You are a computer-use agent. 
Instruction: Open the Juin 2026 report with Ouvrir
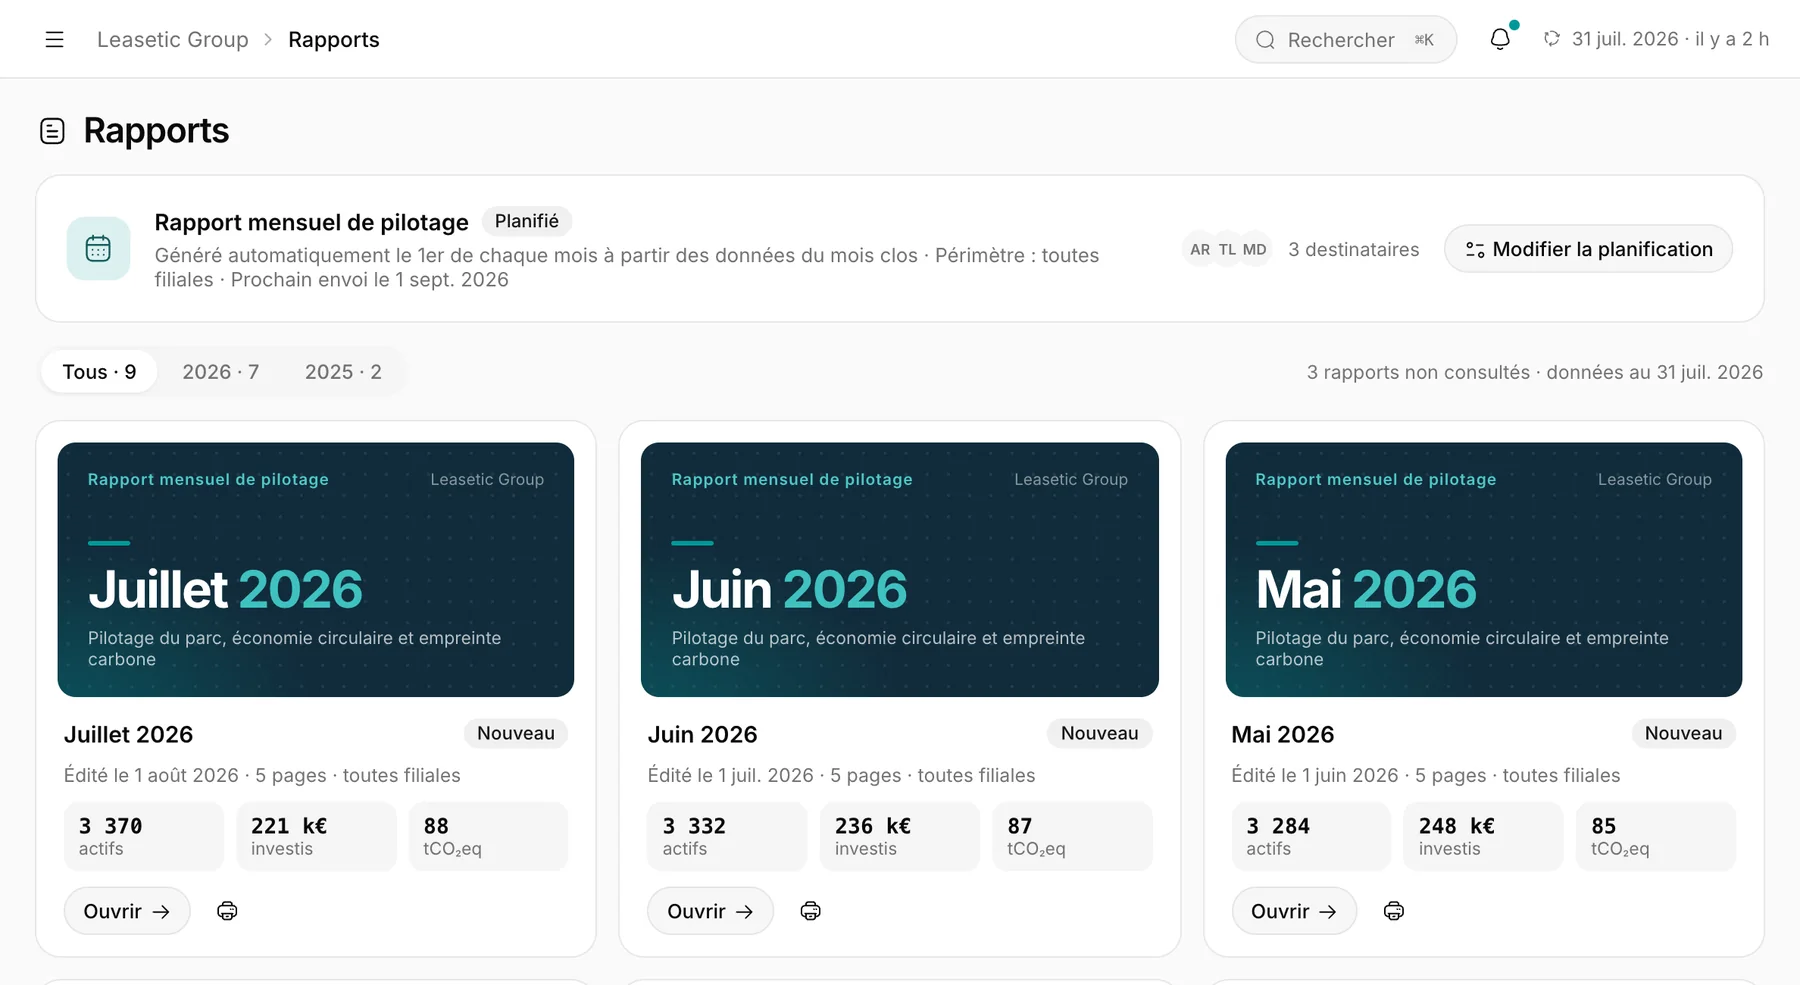click(710, 911)
